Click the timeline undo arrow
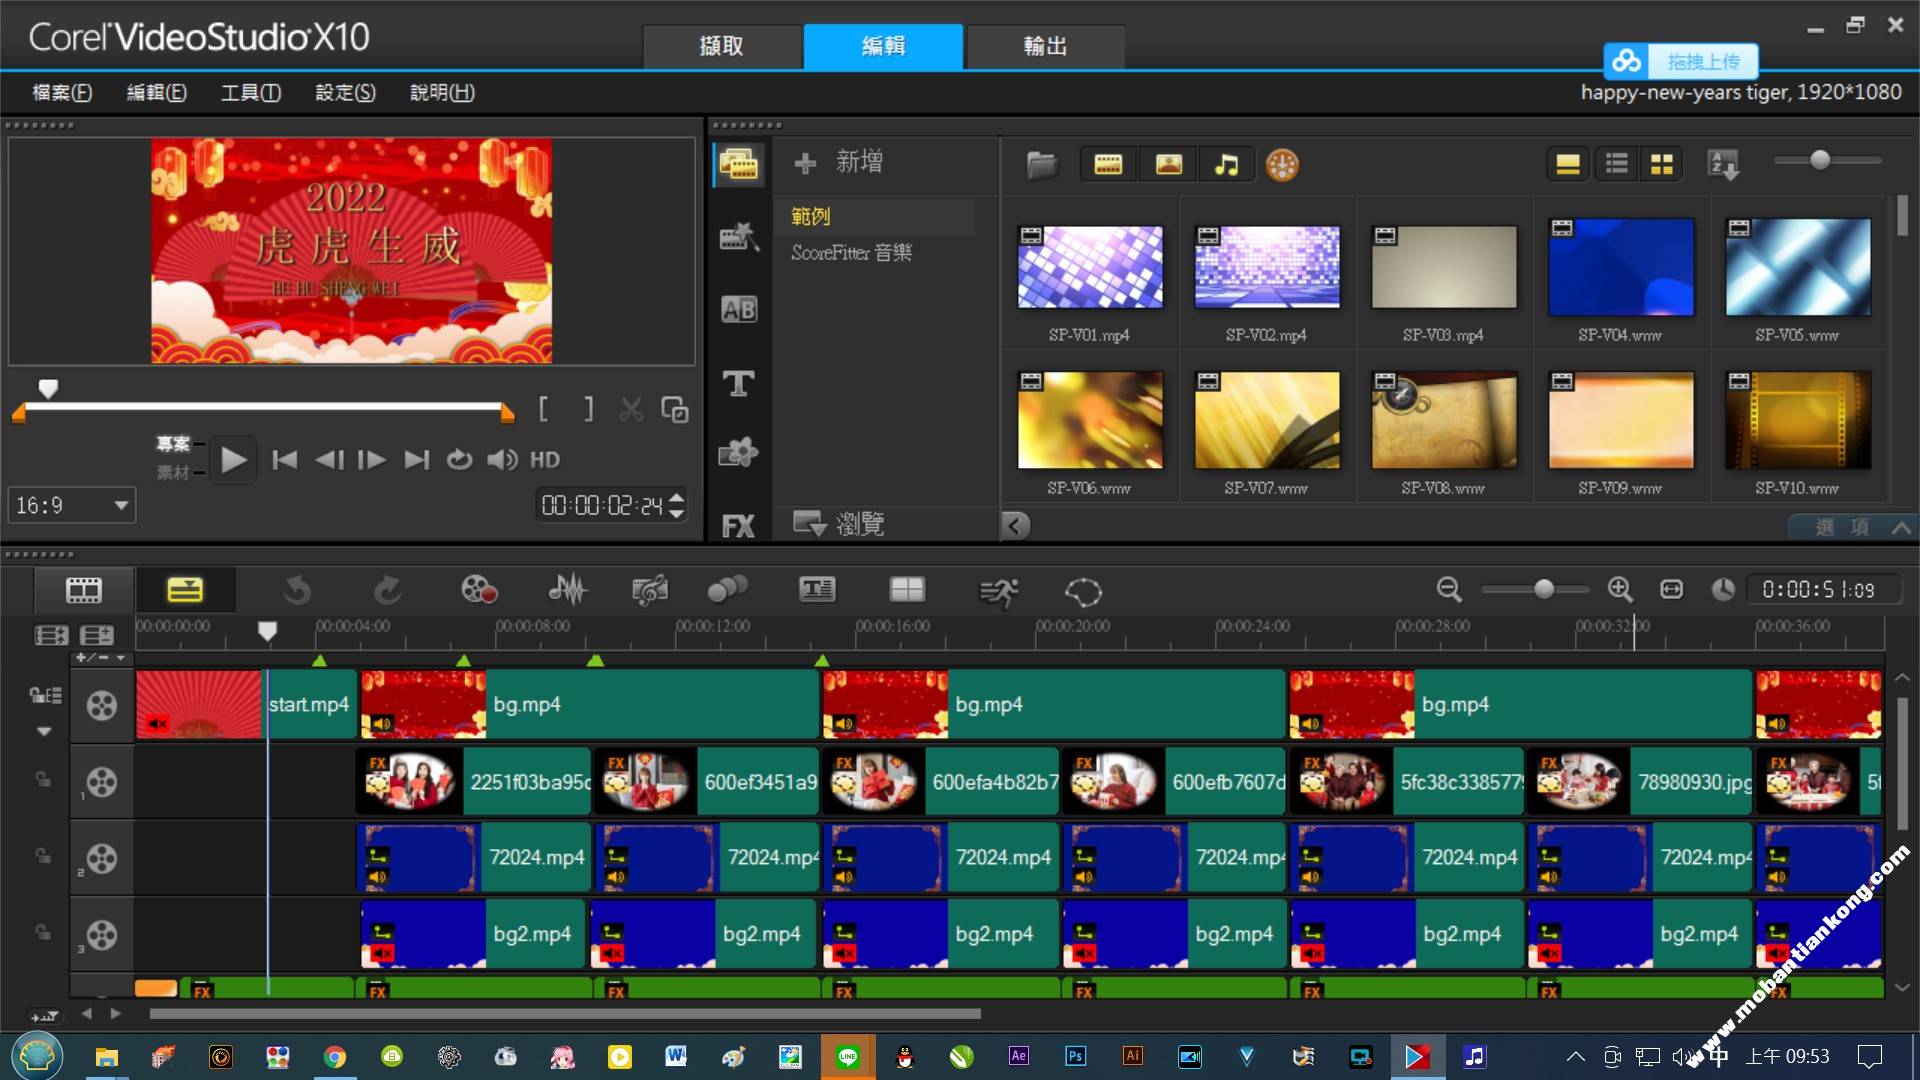 point(297,591)
